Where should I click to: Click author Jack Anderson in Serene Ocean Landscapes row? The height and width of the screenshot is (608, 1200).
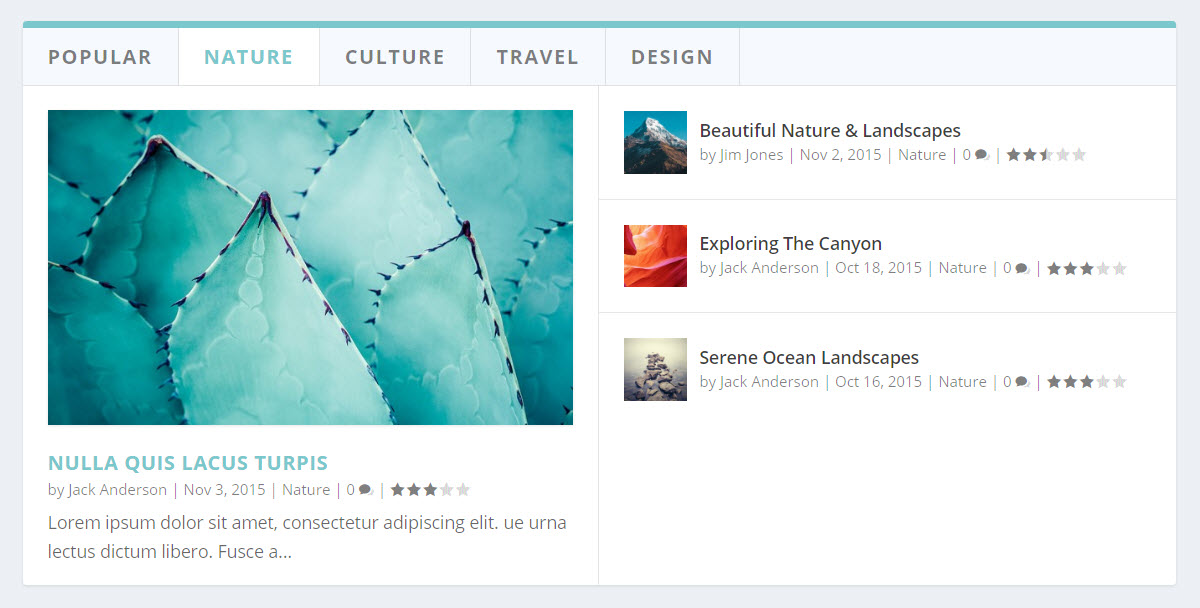tap(770, 382)
